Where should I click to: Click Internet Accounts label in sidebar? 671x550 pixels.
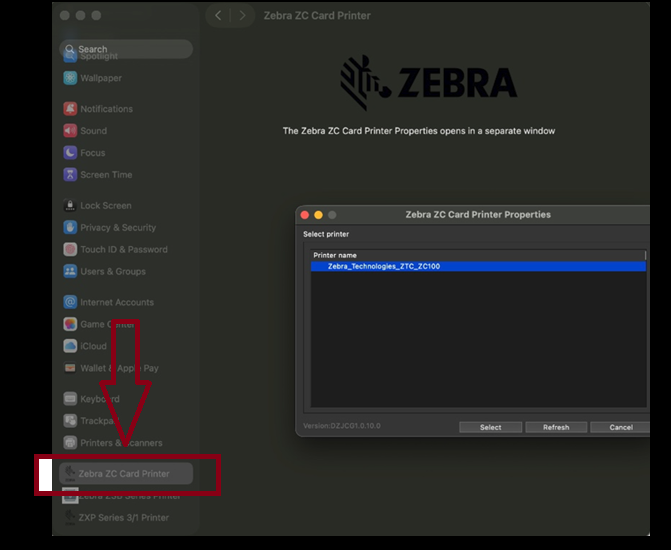(x=117, y=302)
